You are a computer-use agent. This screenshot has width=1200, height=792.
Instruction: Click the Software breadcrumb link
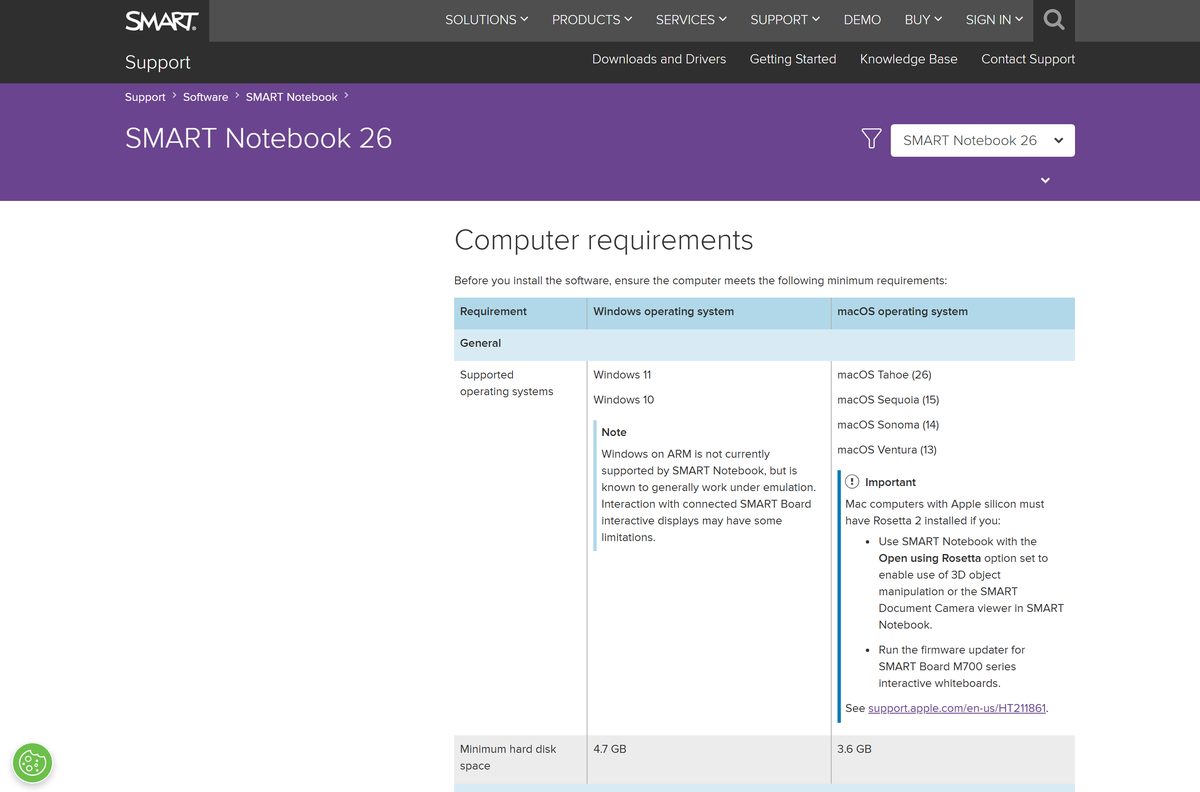click(x=206, y=97)
